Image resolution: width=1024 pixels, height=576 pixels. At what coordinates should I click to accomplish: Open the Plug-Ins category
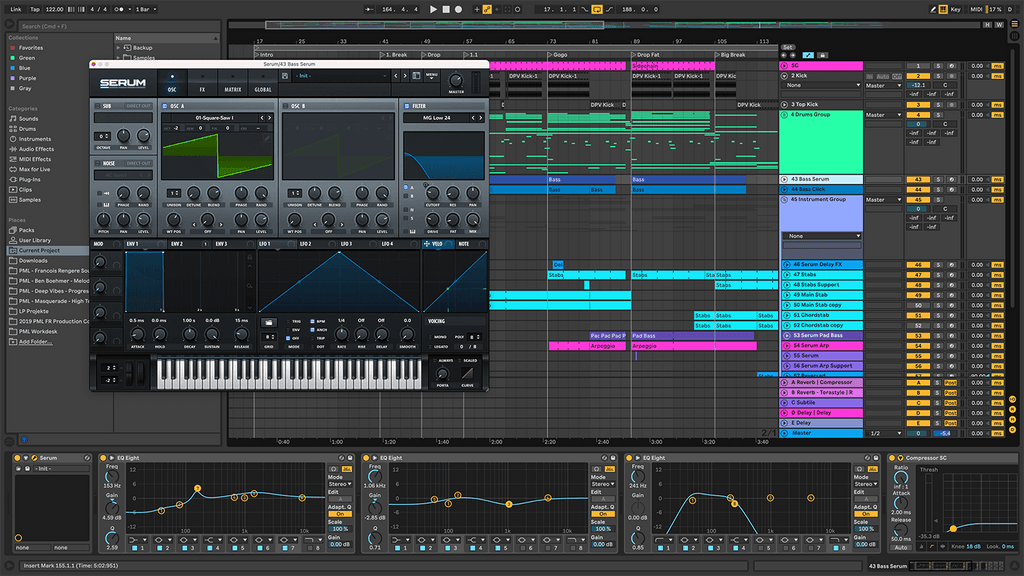click(29, 180)
